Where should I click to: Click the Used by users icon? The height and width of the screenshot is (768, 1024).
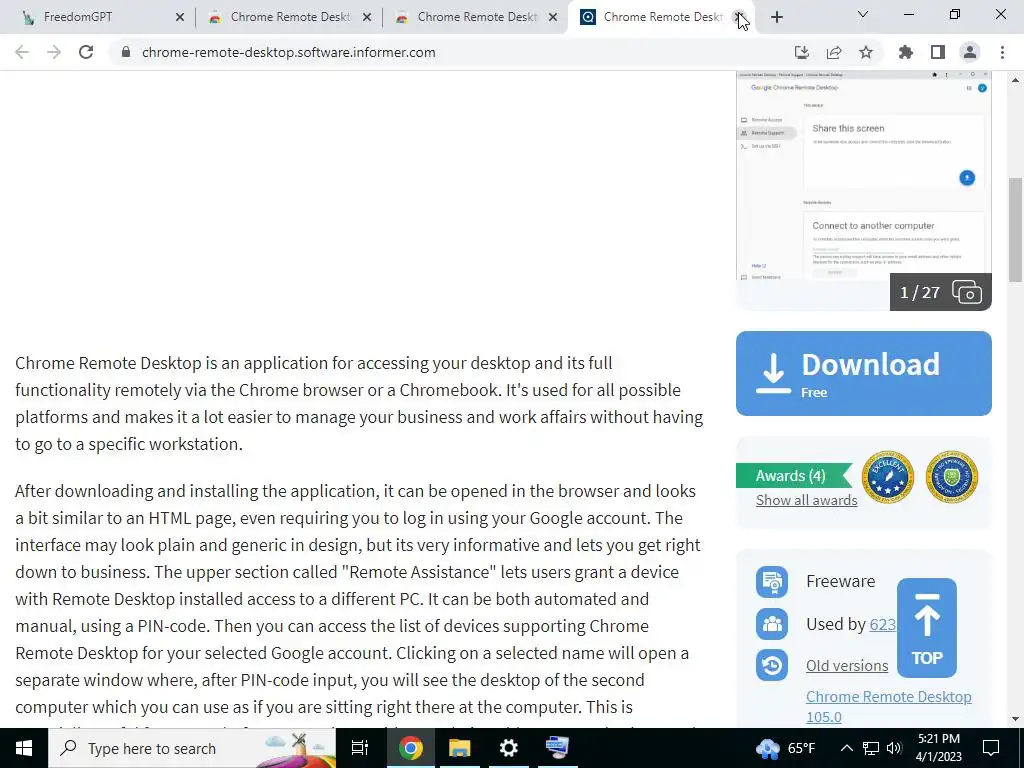pos(772,624)
